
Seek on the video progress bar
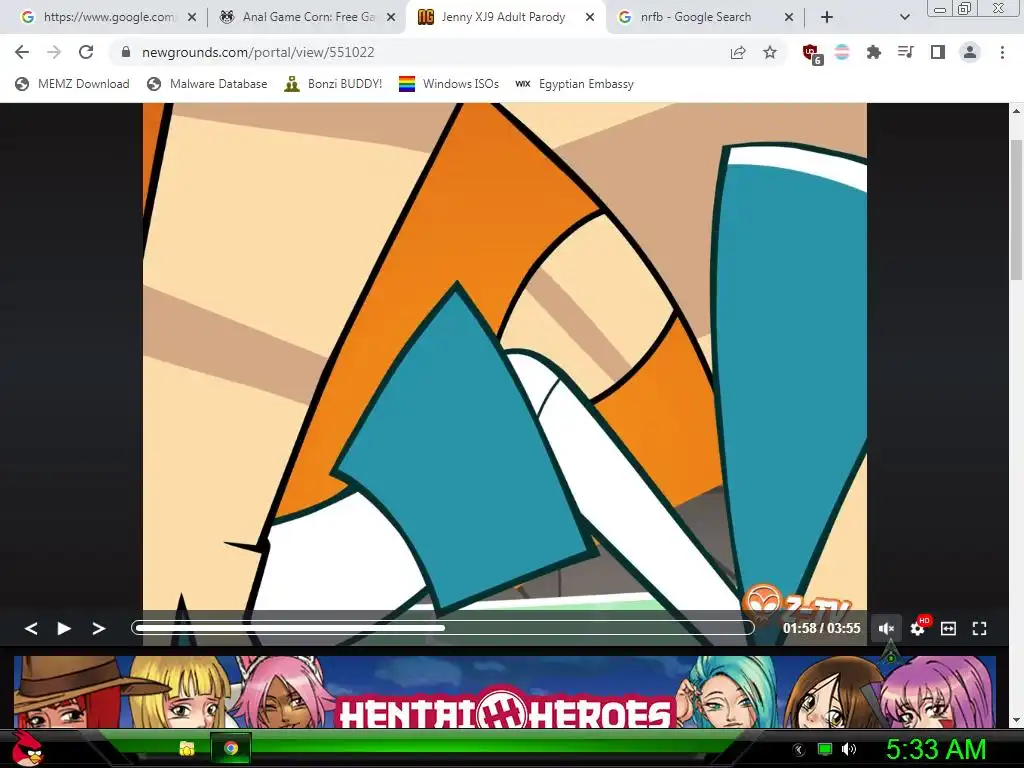(443, 628)
